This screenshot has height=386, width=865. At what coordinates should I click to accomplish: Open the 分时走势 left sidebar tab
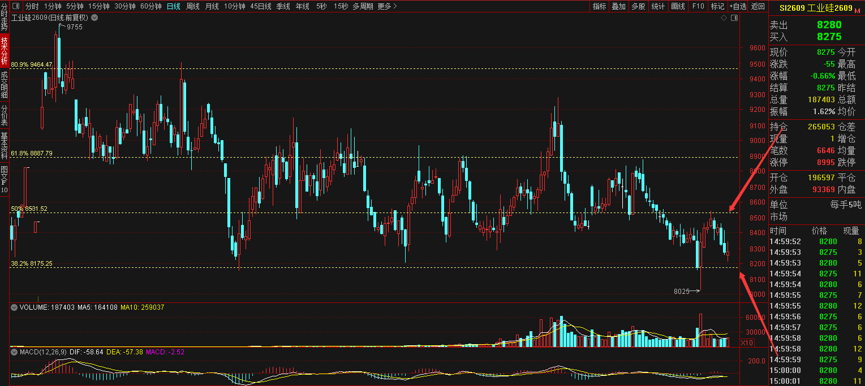[4, 17]
